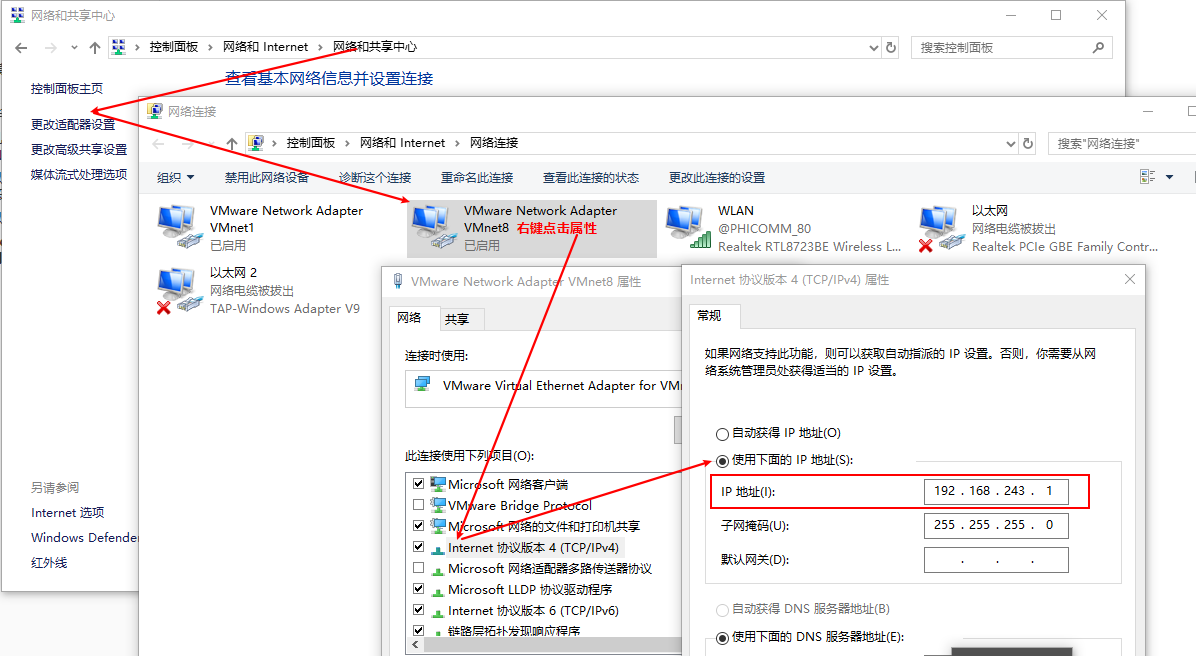Select 使用下面的 DNS 服务器地址 radio button
Viewport: 1196px width, 656px height.
tap(722, 638)
